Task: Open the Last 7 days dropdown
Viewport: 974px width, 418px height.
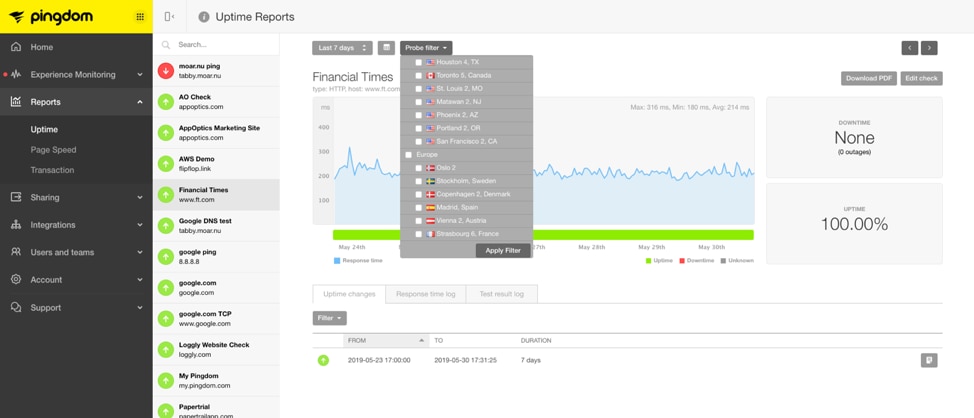Action: (x=342, y=48)
